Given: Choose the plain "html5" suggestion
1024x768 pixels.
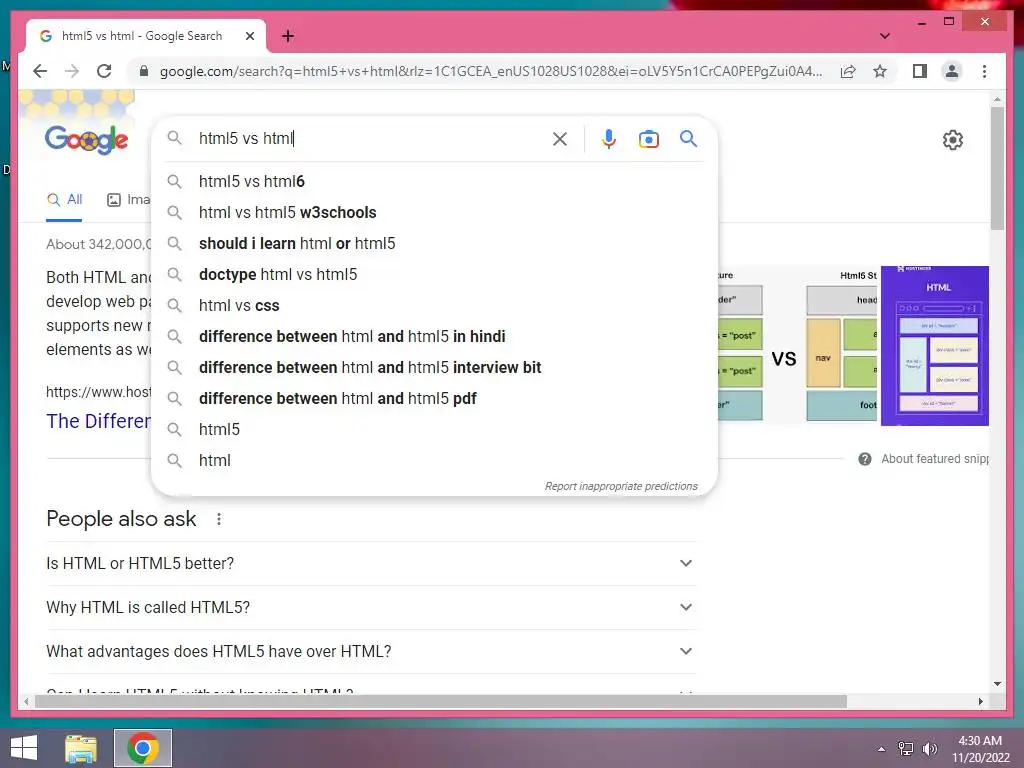Looking at the screenshot, I should (x=434, y=430).
